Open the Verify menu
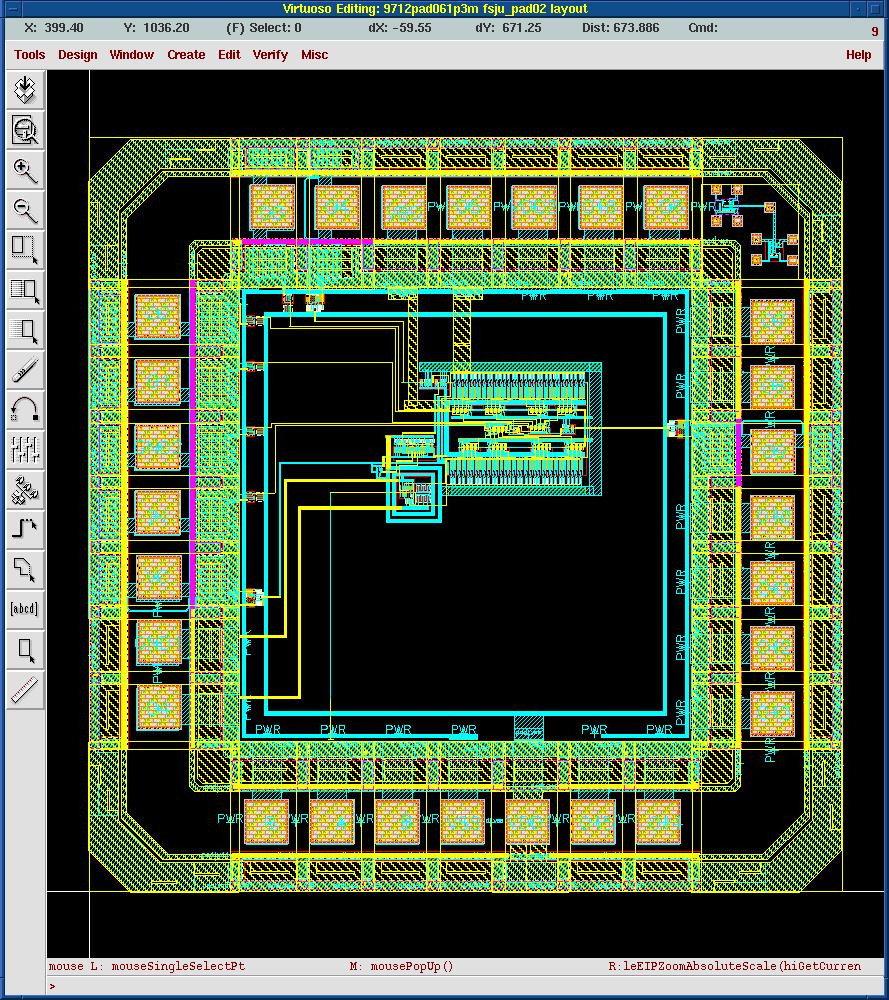Screen dimensions: 889x1000 click(270, 55)
